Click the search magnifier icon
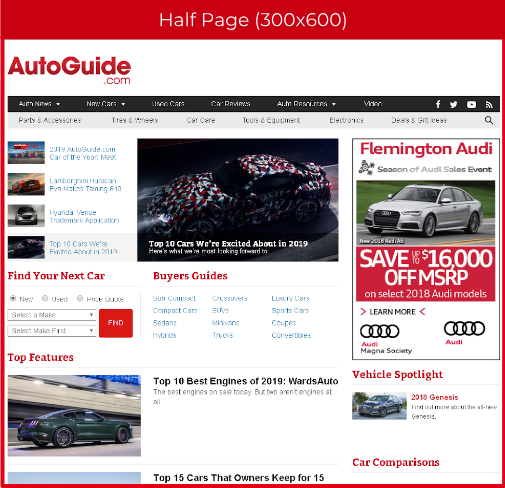Viewport: 505px width, 488px height. [x=489, y=120]
